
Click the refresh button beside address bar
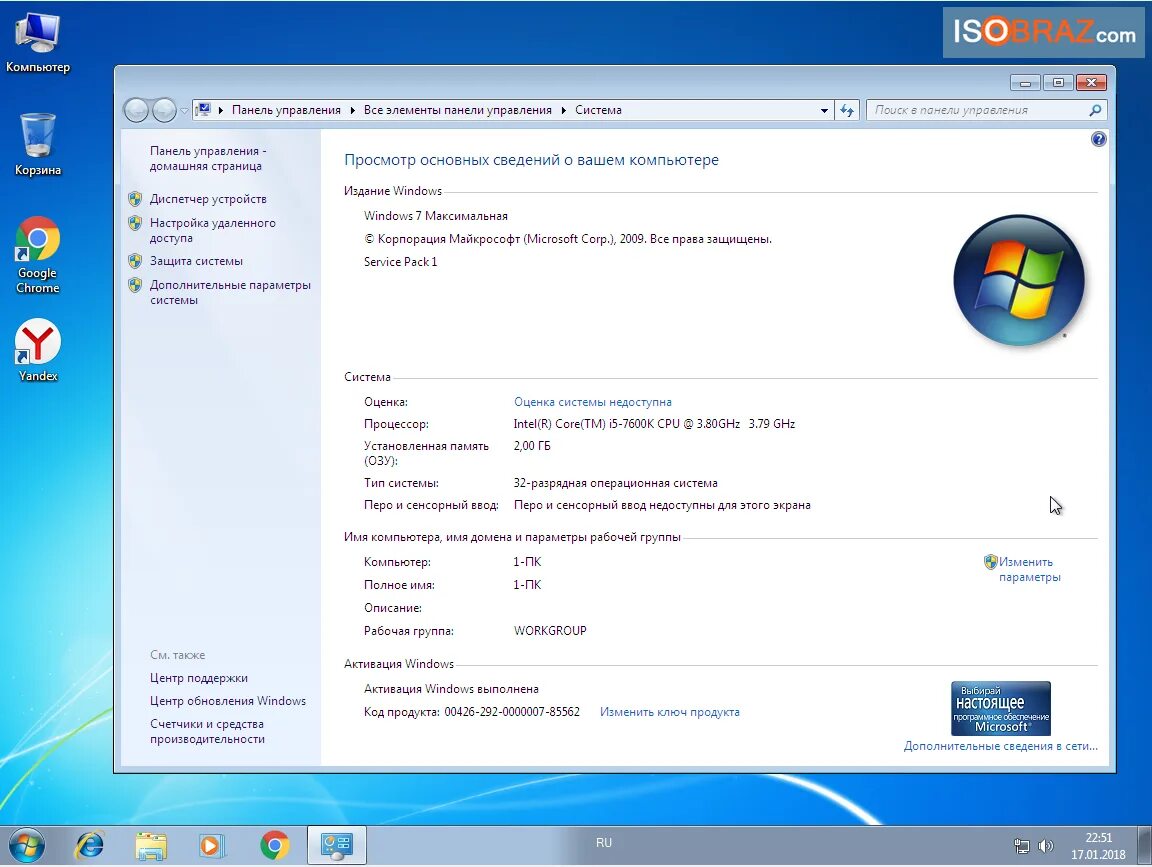coord(847,110)
